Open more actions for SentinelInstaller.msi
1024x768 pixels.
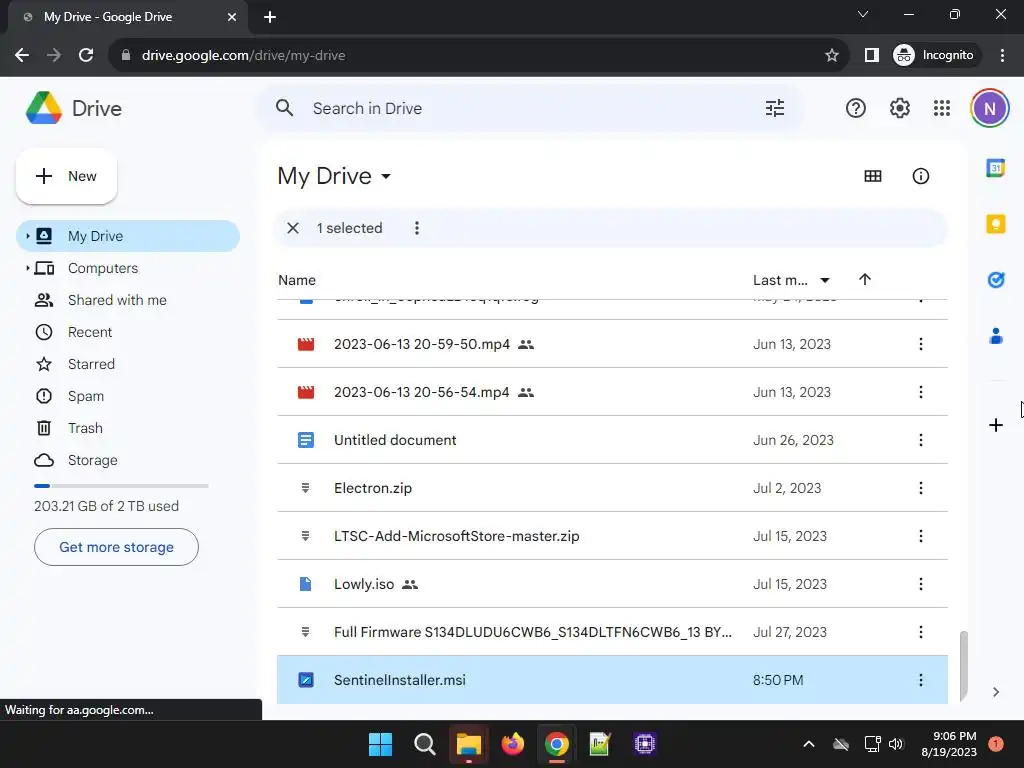[x=920, y=680]
